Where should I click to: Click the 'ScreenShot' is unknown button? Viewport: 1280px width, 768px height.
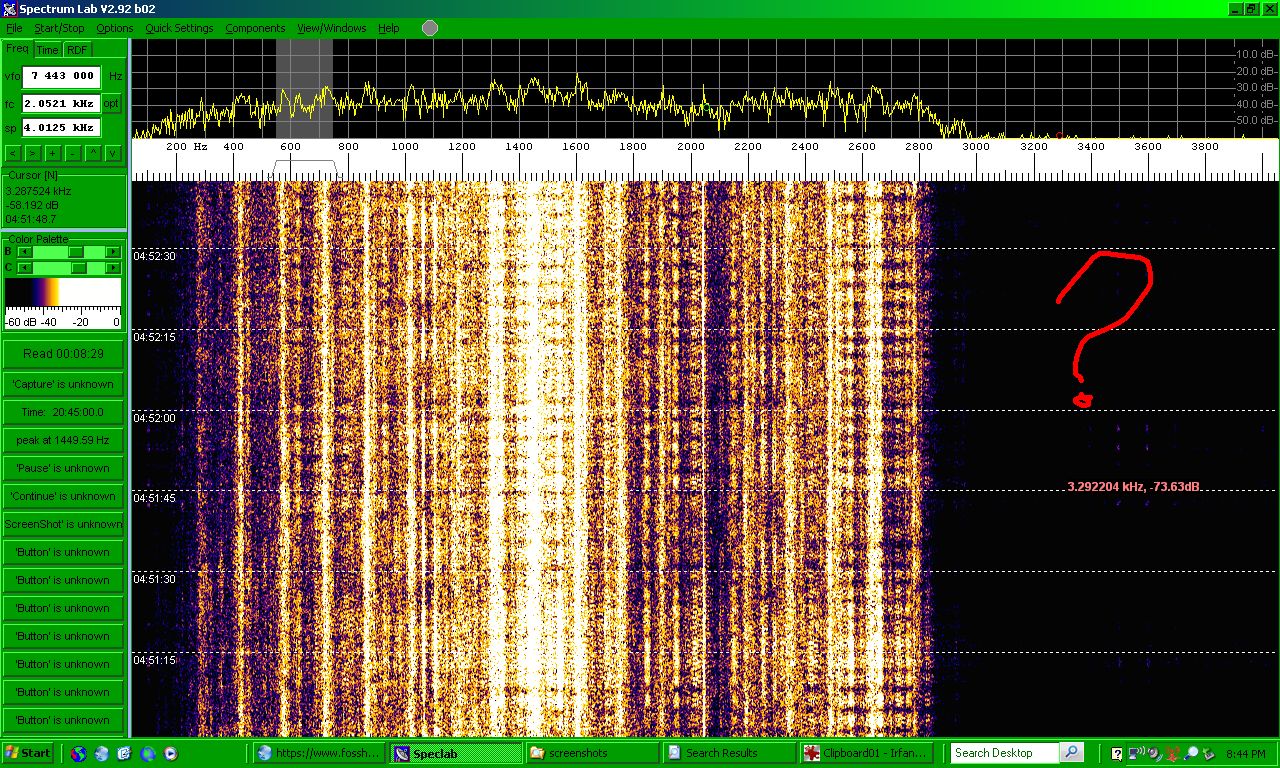point(63,524)
